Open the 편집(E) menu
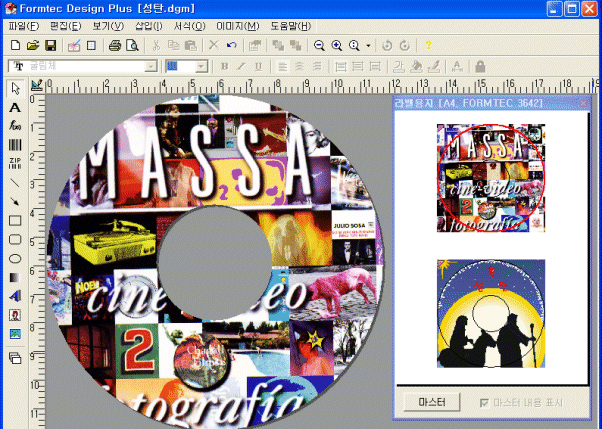Viewport: 602px width, 429px height. (66, 26)
